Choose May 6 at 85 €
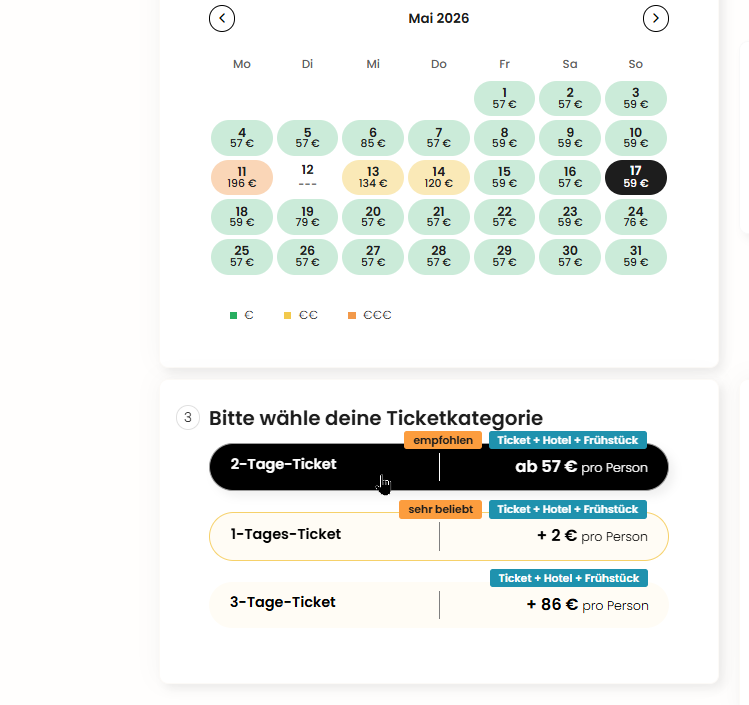Screen dimensions: 749x705 tap(373, 138)
